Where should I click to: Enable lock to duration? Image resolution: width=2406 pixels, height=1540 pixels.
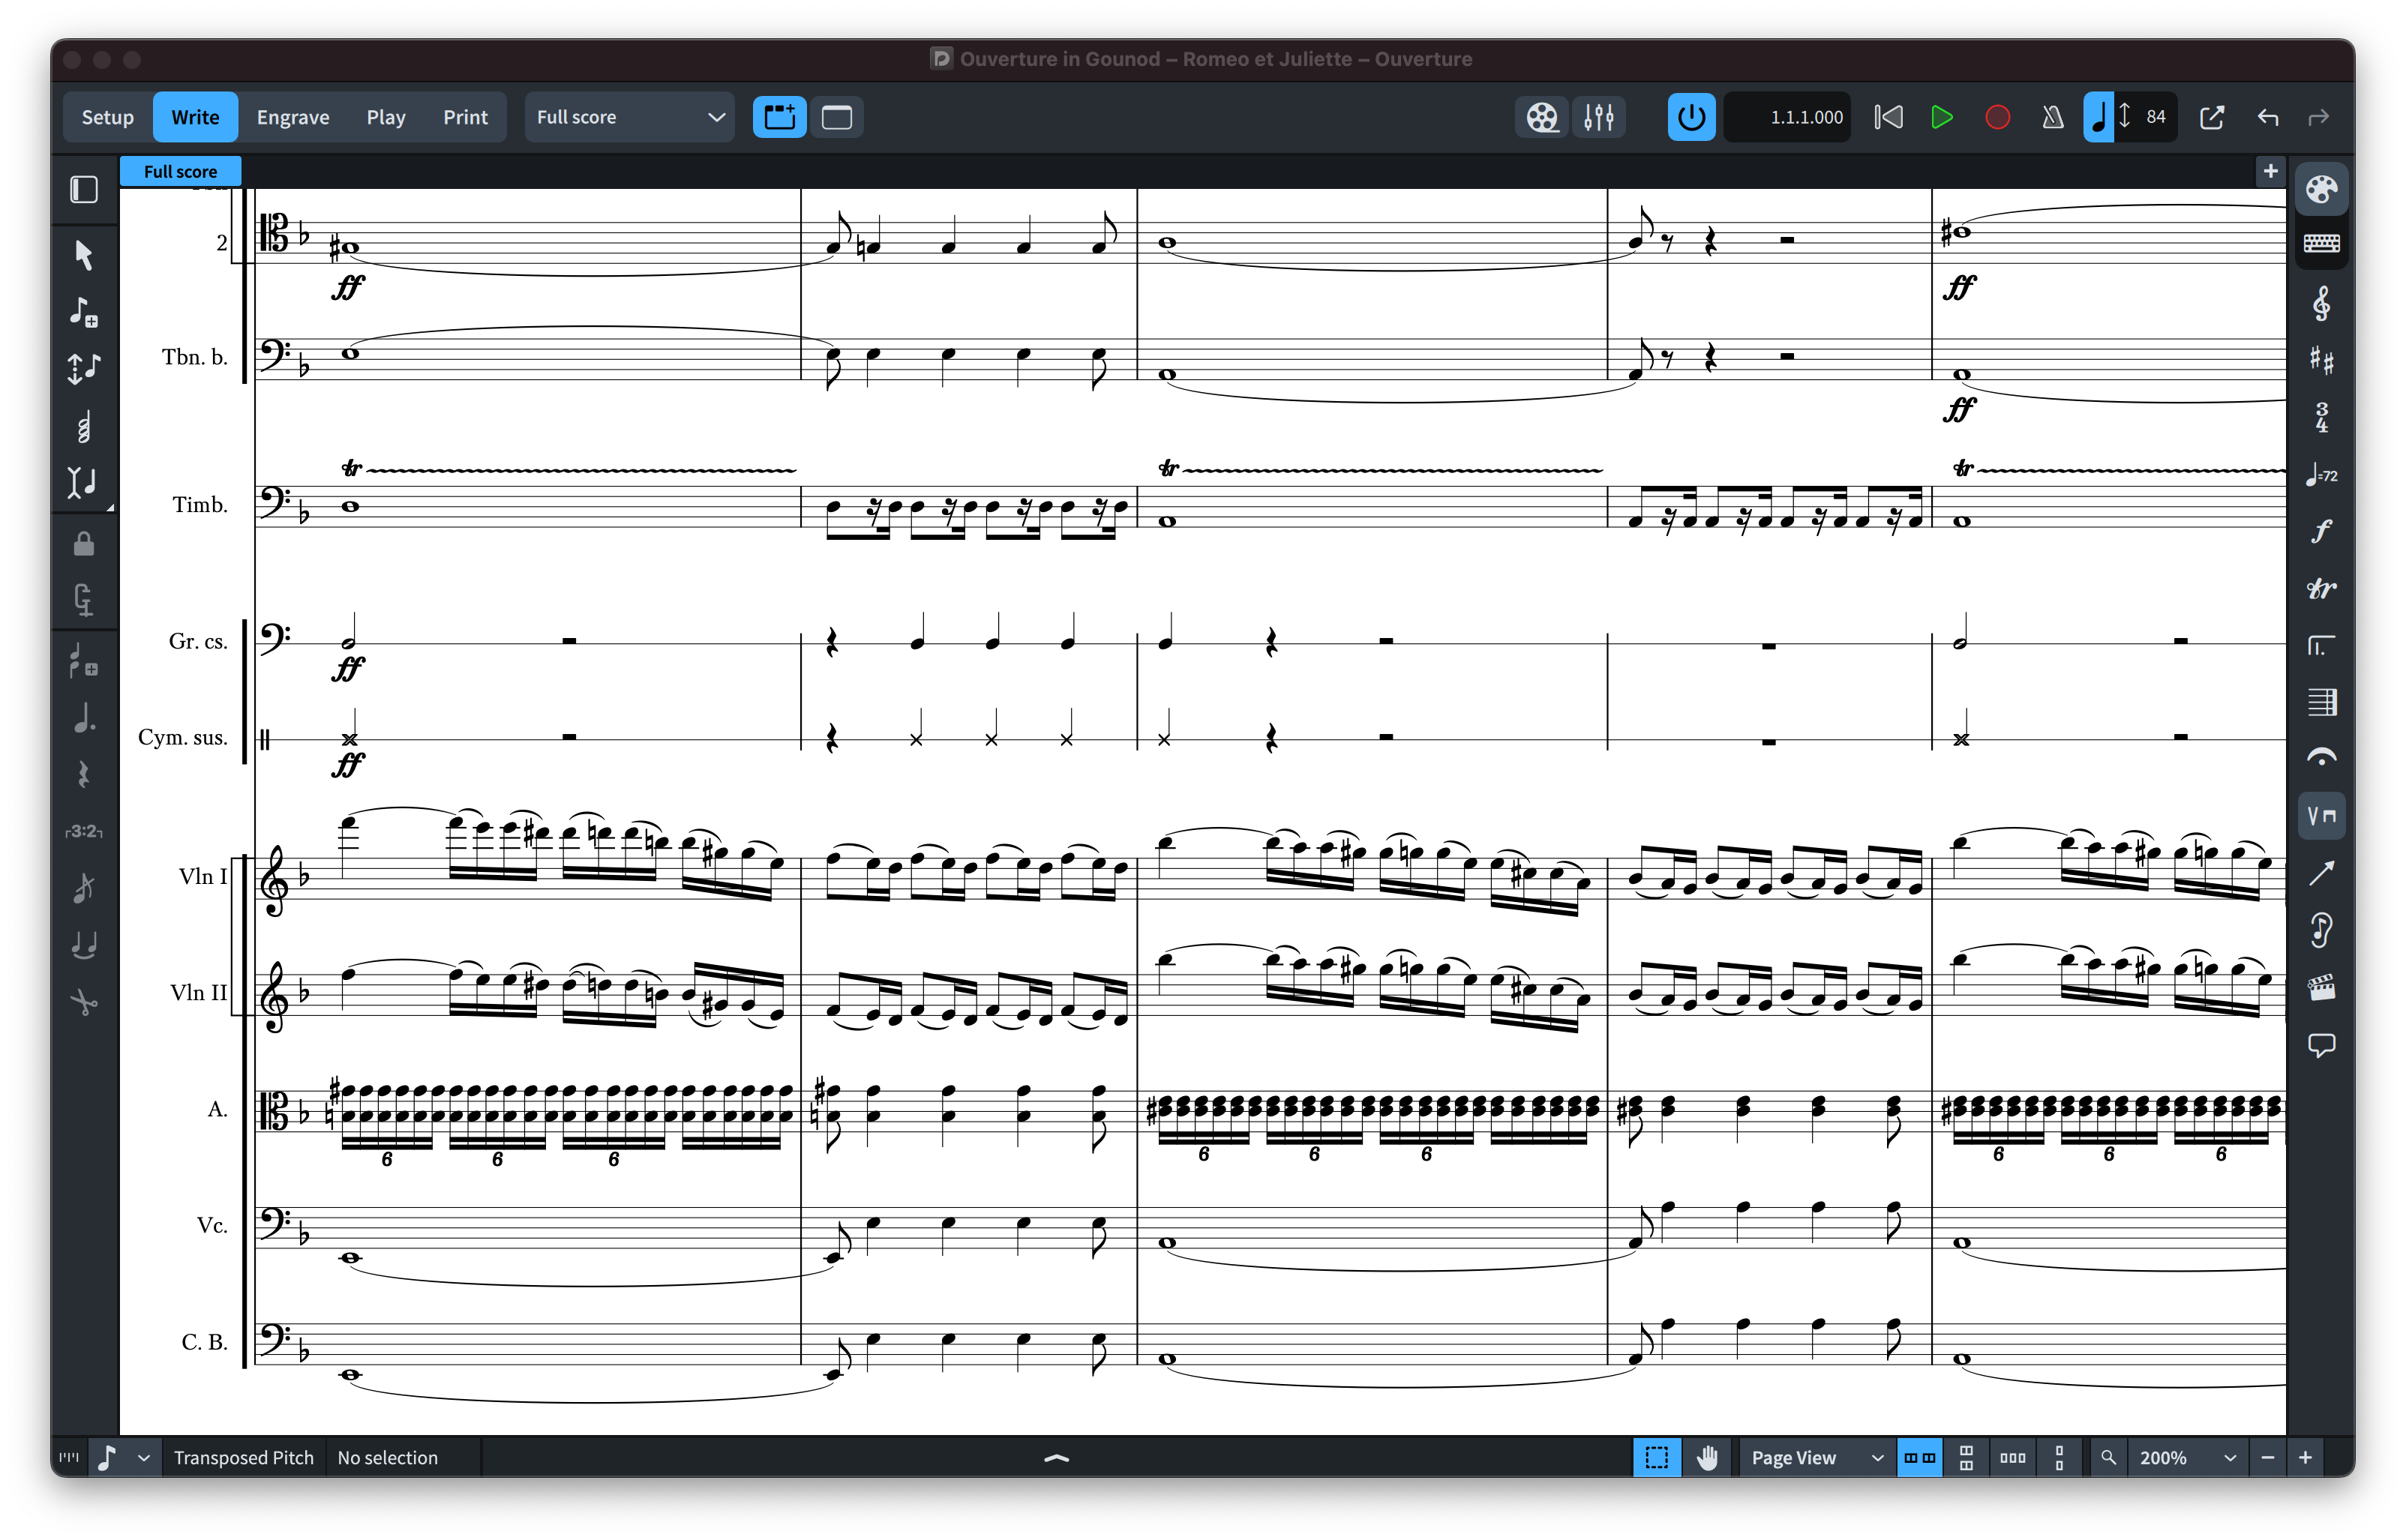click(84, 544)
